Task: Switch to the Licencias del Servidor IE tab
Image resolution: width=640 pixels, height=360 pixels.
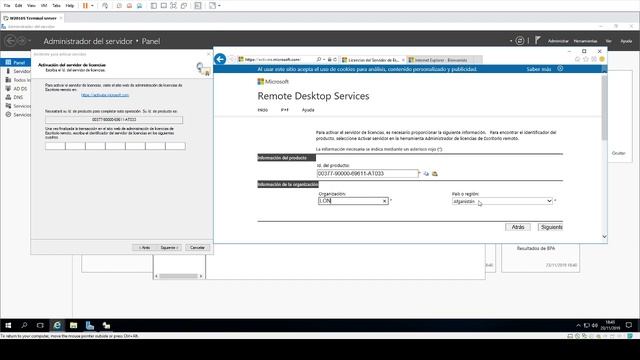Action: 373,60
